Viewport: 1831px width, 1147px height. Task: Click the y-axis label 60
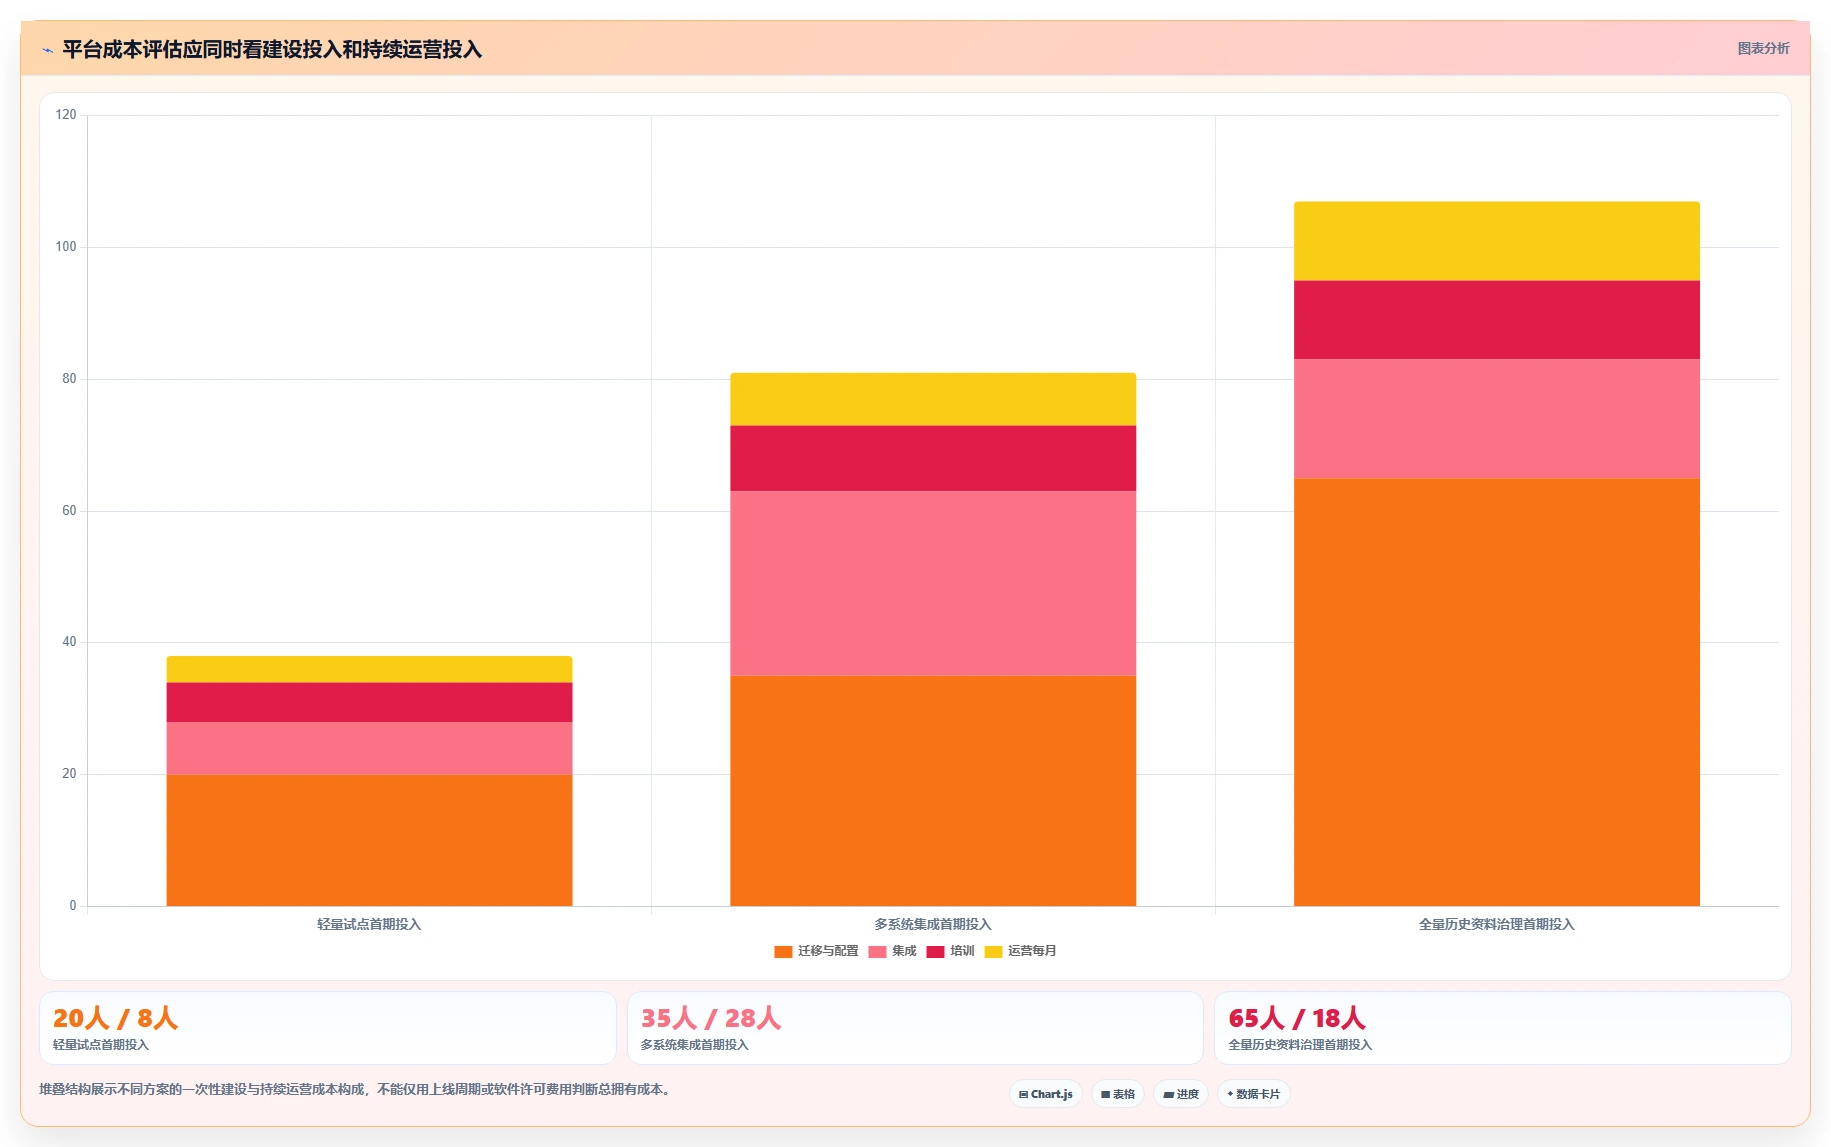69,511
